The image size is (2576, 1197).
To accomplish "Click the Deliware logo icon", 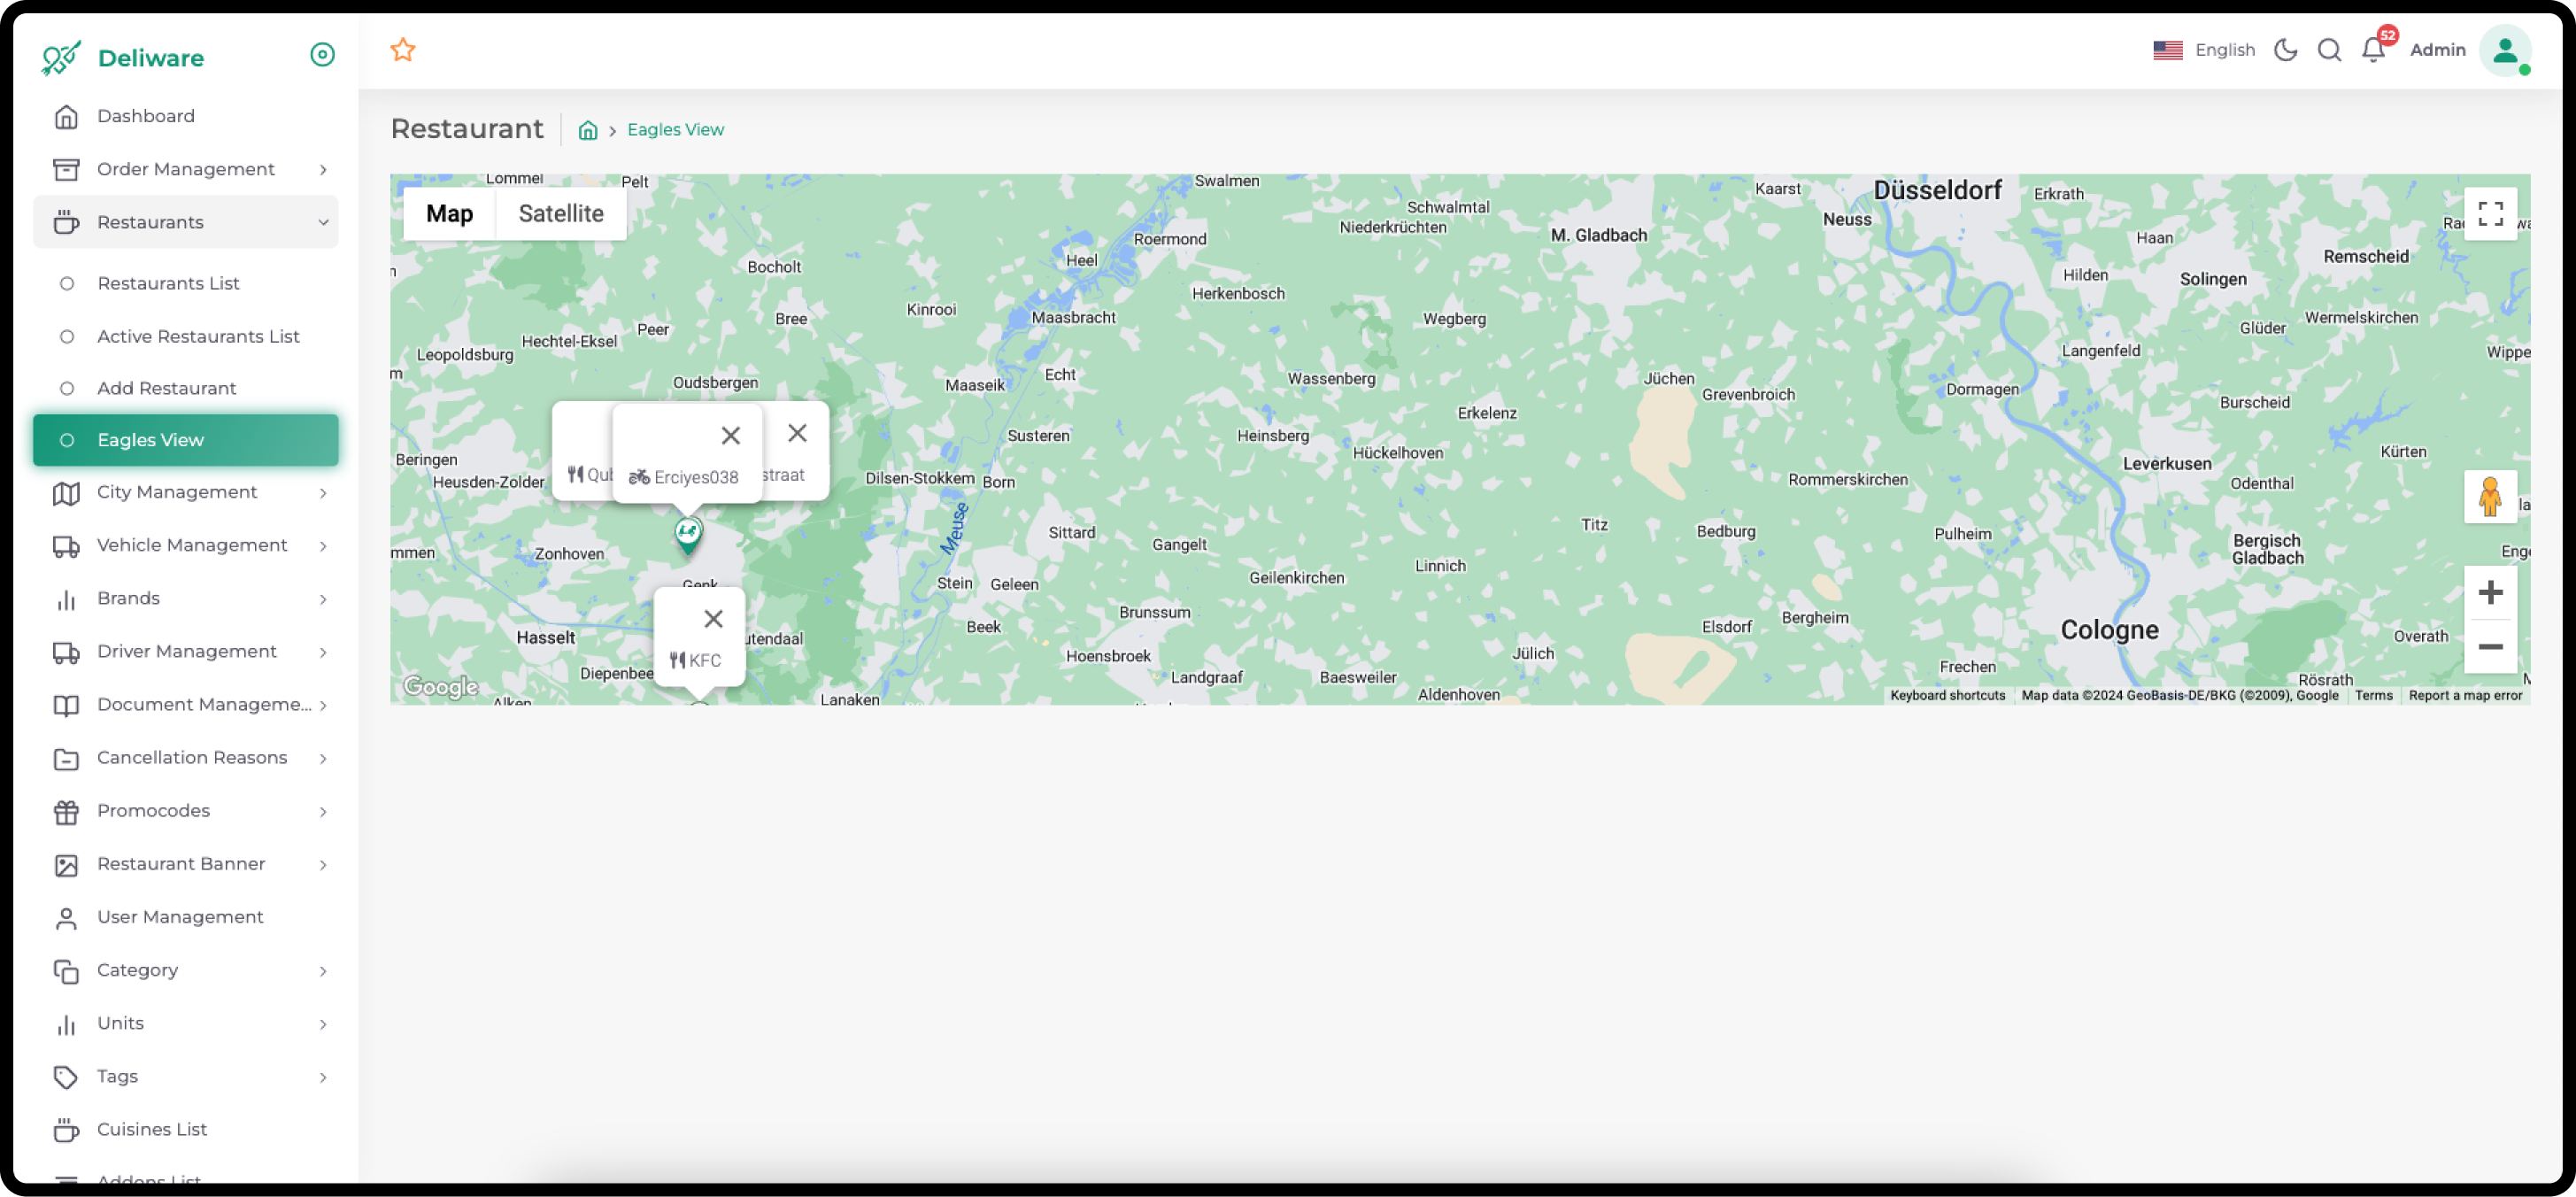I will [61, 57].
